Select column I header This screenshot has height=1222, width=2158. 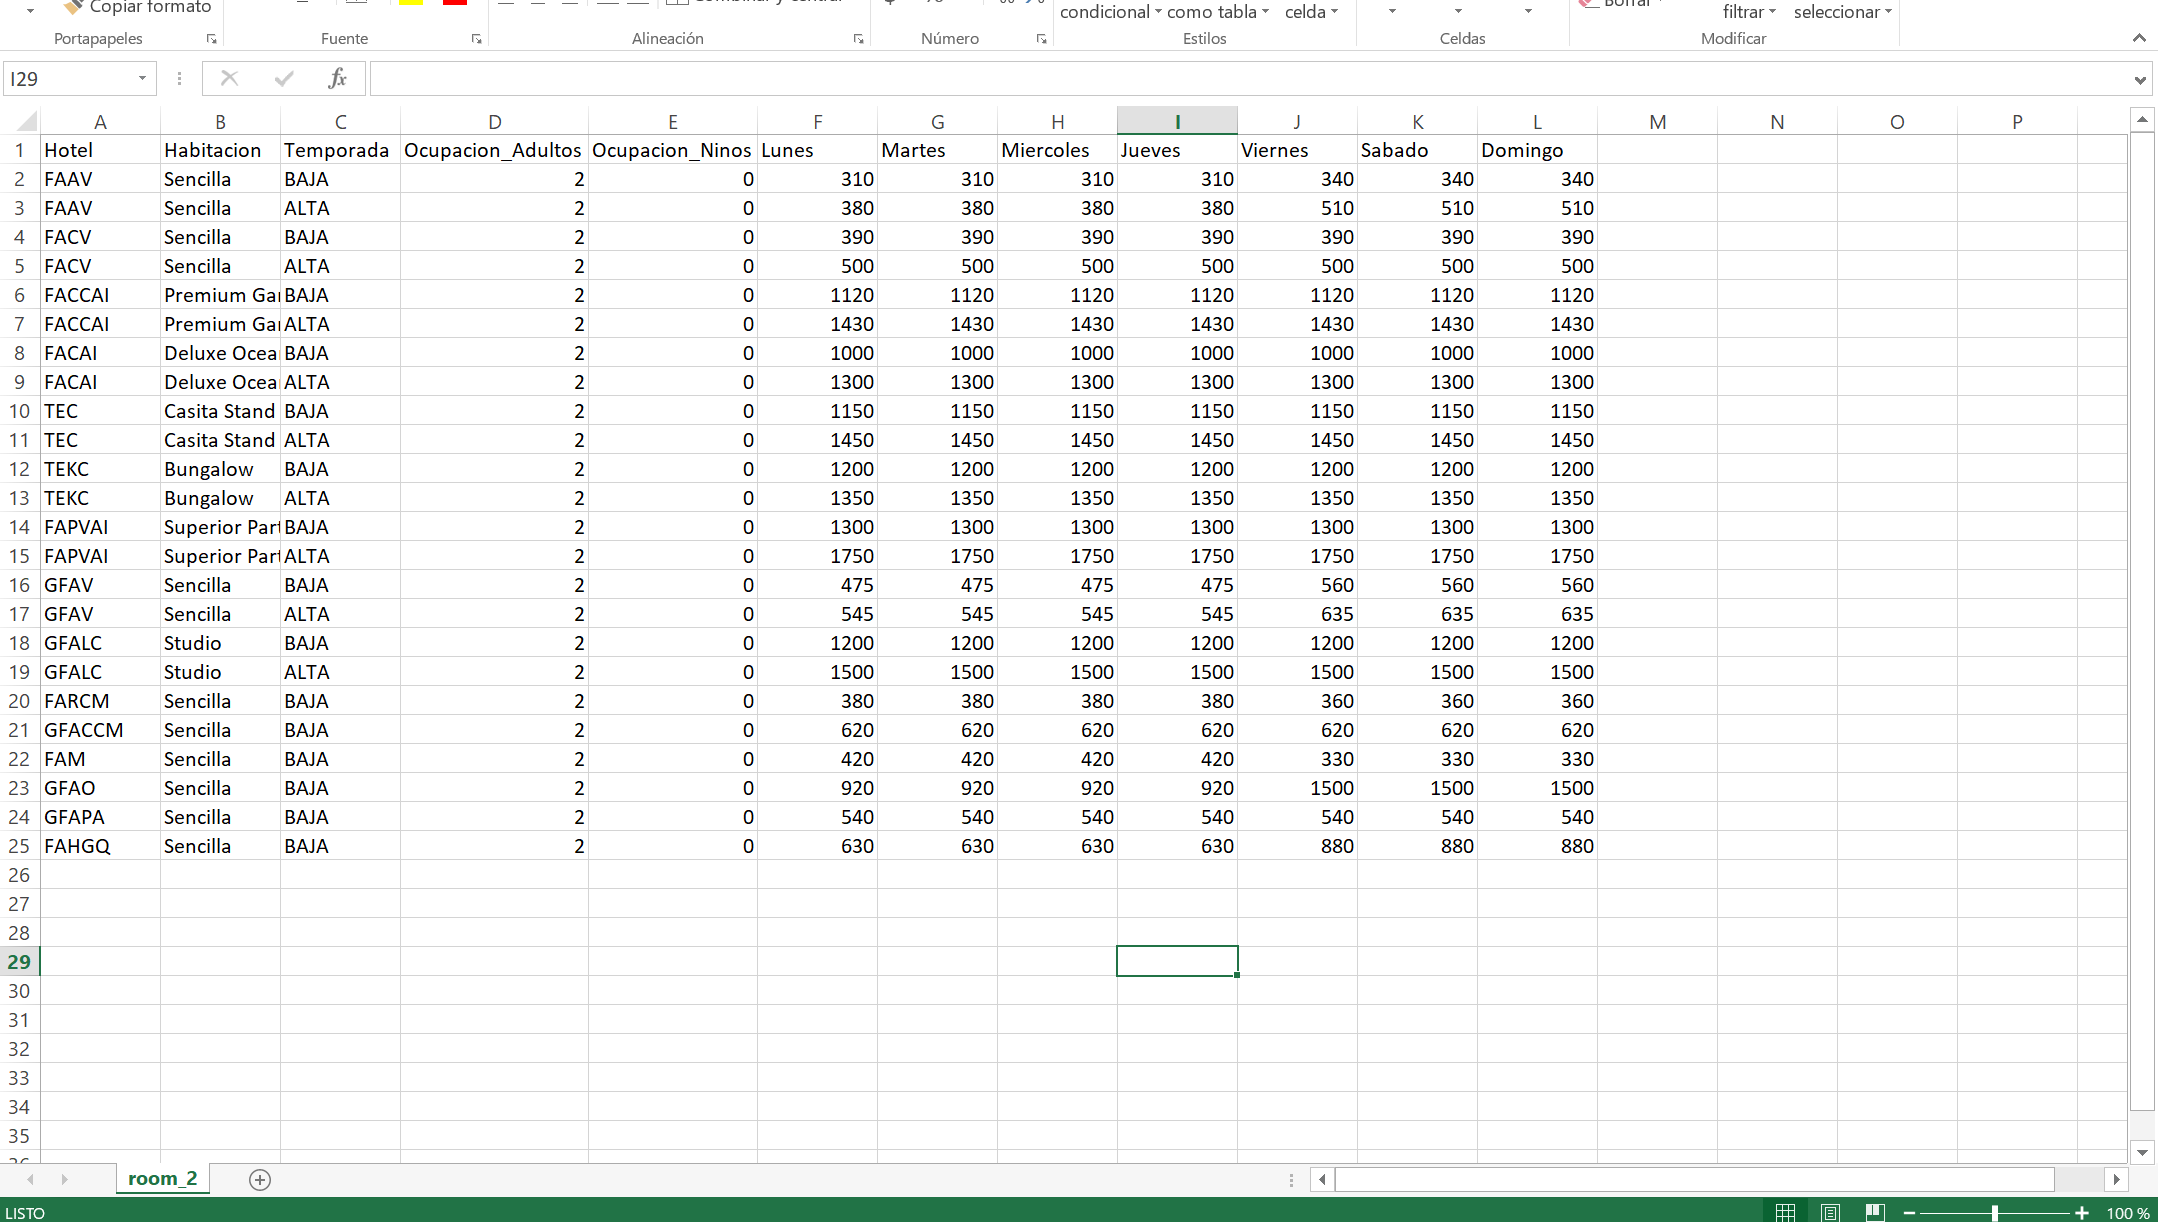point(1177,122)
